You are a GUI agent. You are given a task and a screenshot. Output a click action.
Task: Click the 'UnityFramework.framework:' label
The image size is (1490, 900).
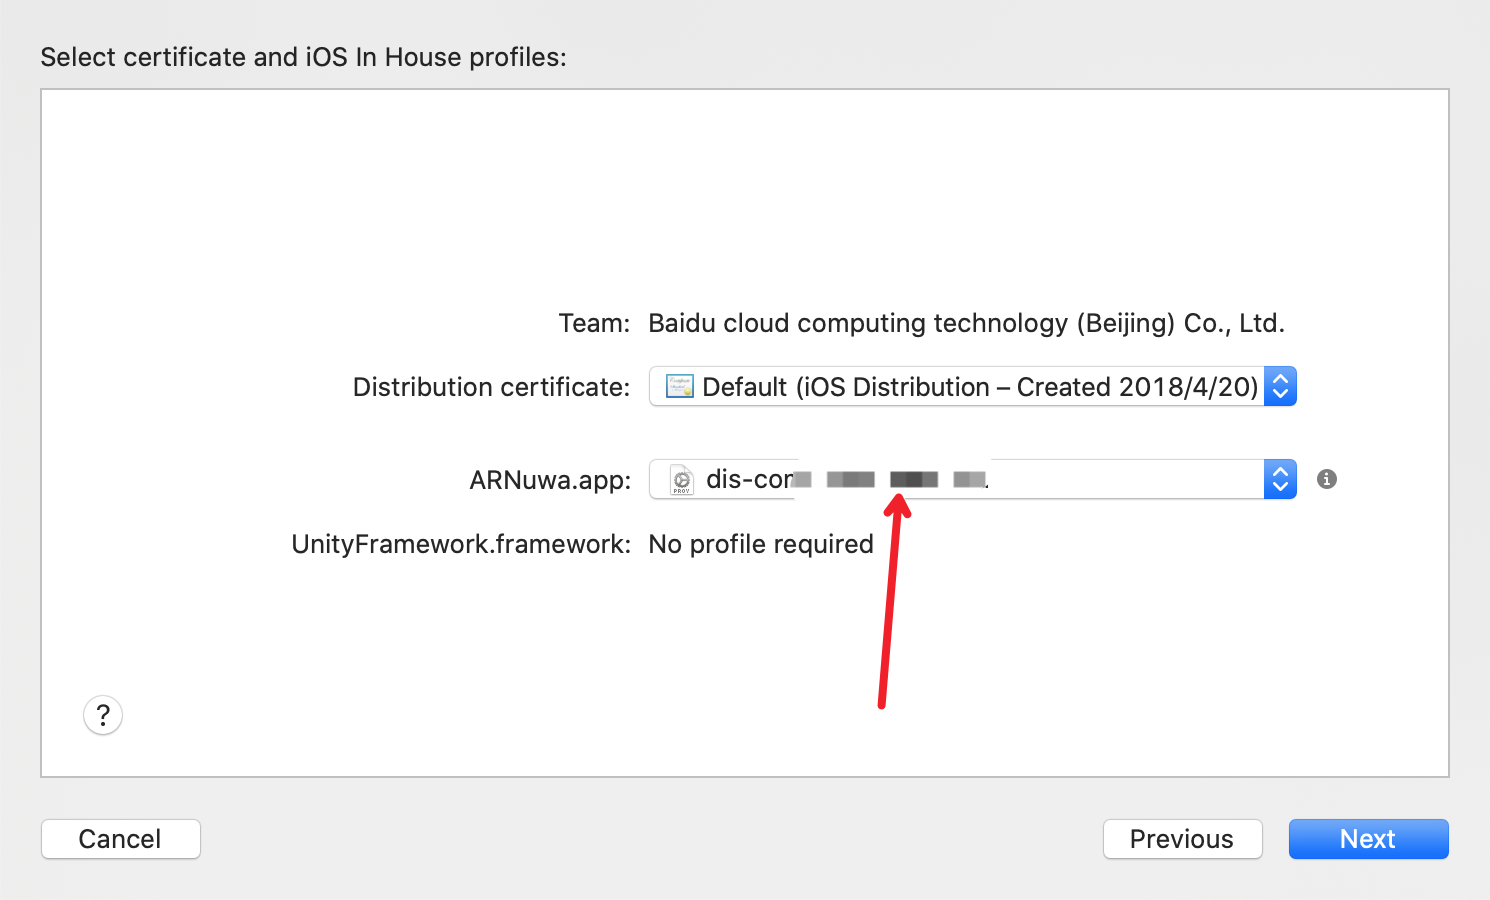tap(461, 544)
